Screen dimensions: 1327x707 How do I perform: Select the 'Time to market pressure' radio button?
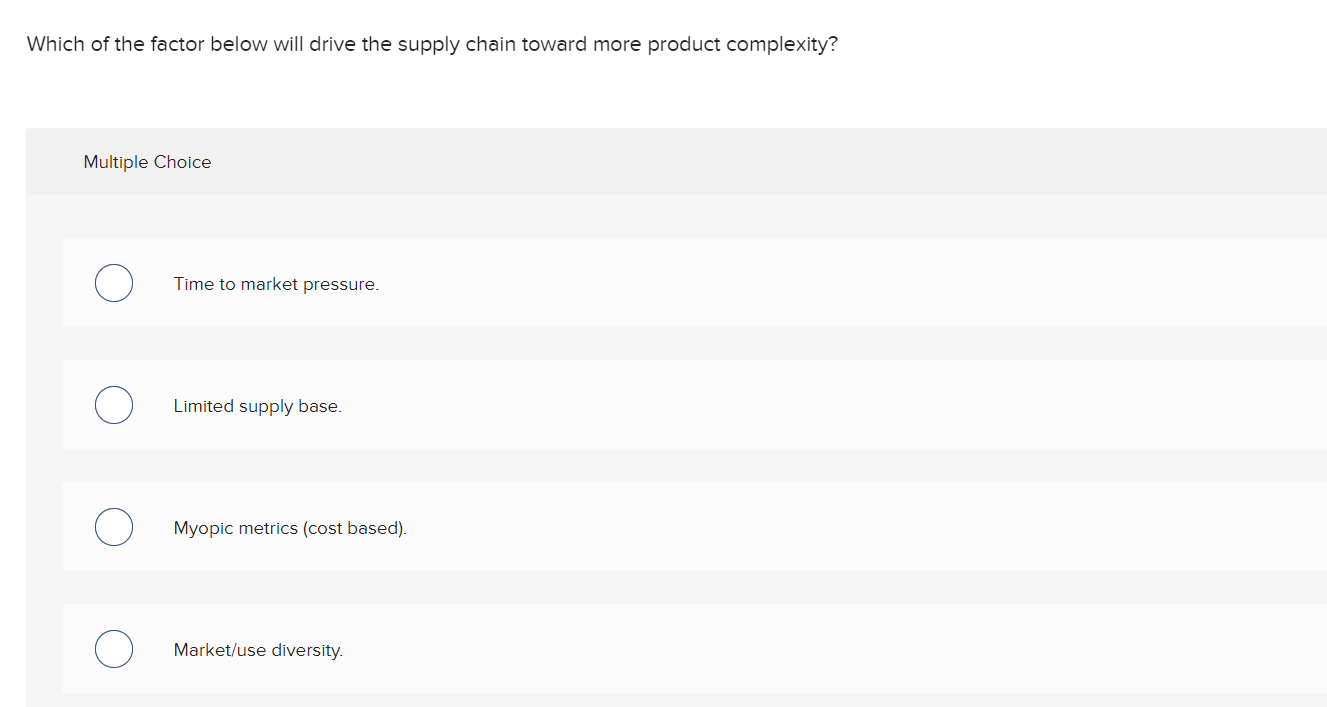(x=113, y=283)
